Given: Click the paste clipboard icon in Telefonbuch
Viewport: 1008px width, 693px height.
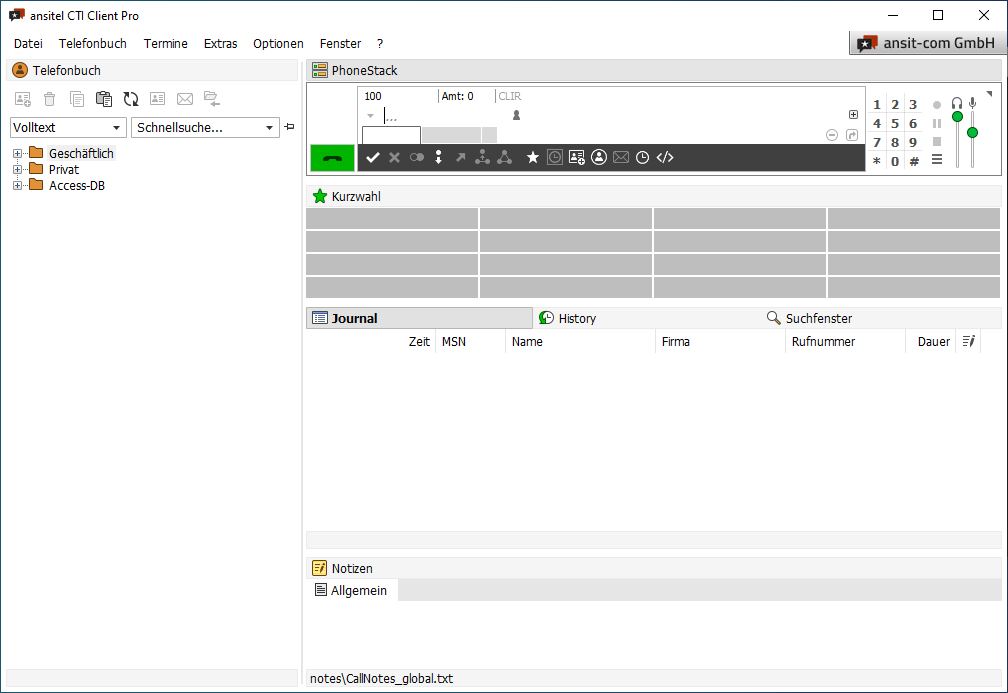Looking at the screenshot, I should click(x=104, y=98).
